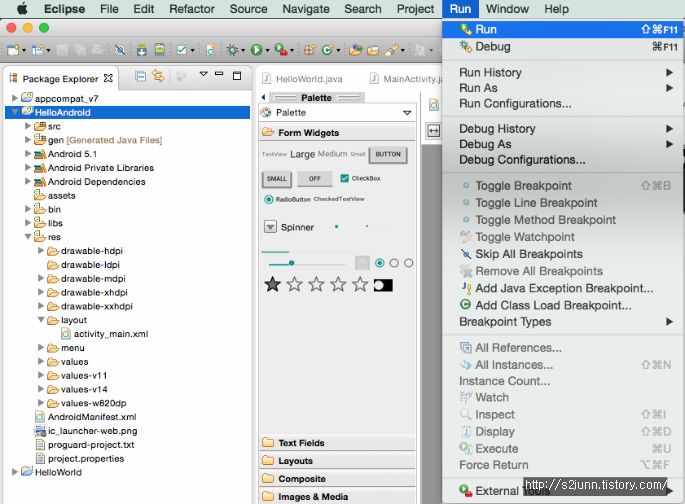Collapse the HelloAndroid project
The image size is (685, 504).
coord(14,112)
